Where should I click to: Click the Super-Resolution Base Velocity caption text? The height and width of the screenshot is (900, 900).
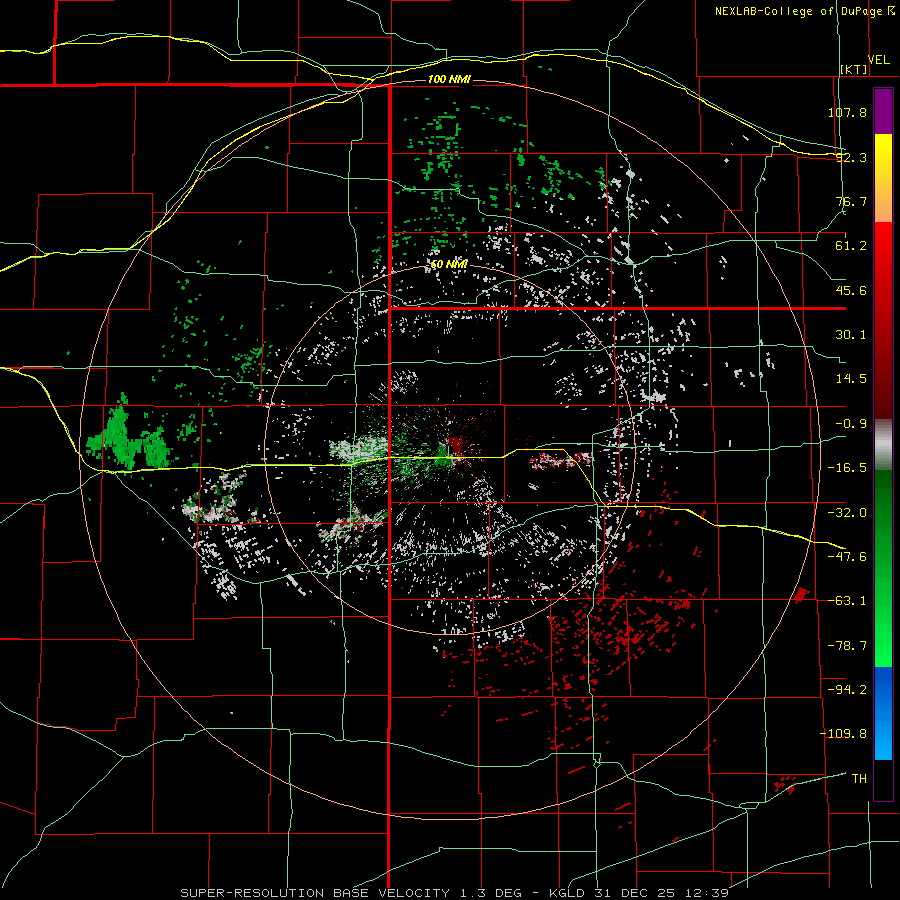pos(455,893)
